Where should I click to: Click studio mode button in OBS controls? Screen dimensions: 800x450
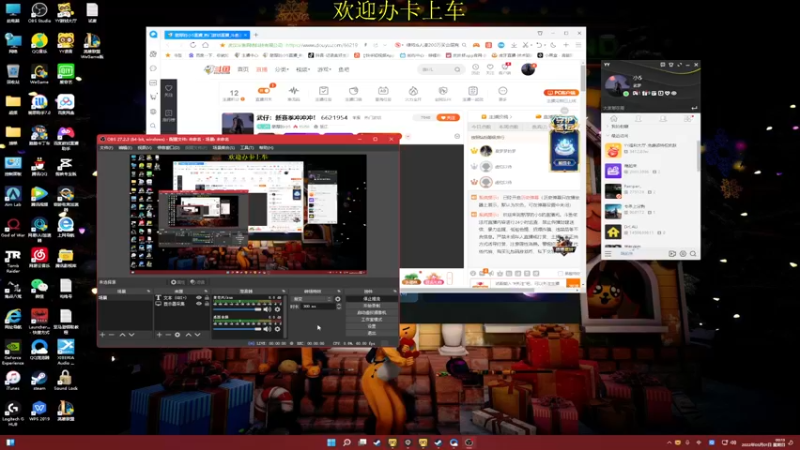(371, 319)
